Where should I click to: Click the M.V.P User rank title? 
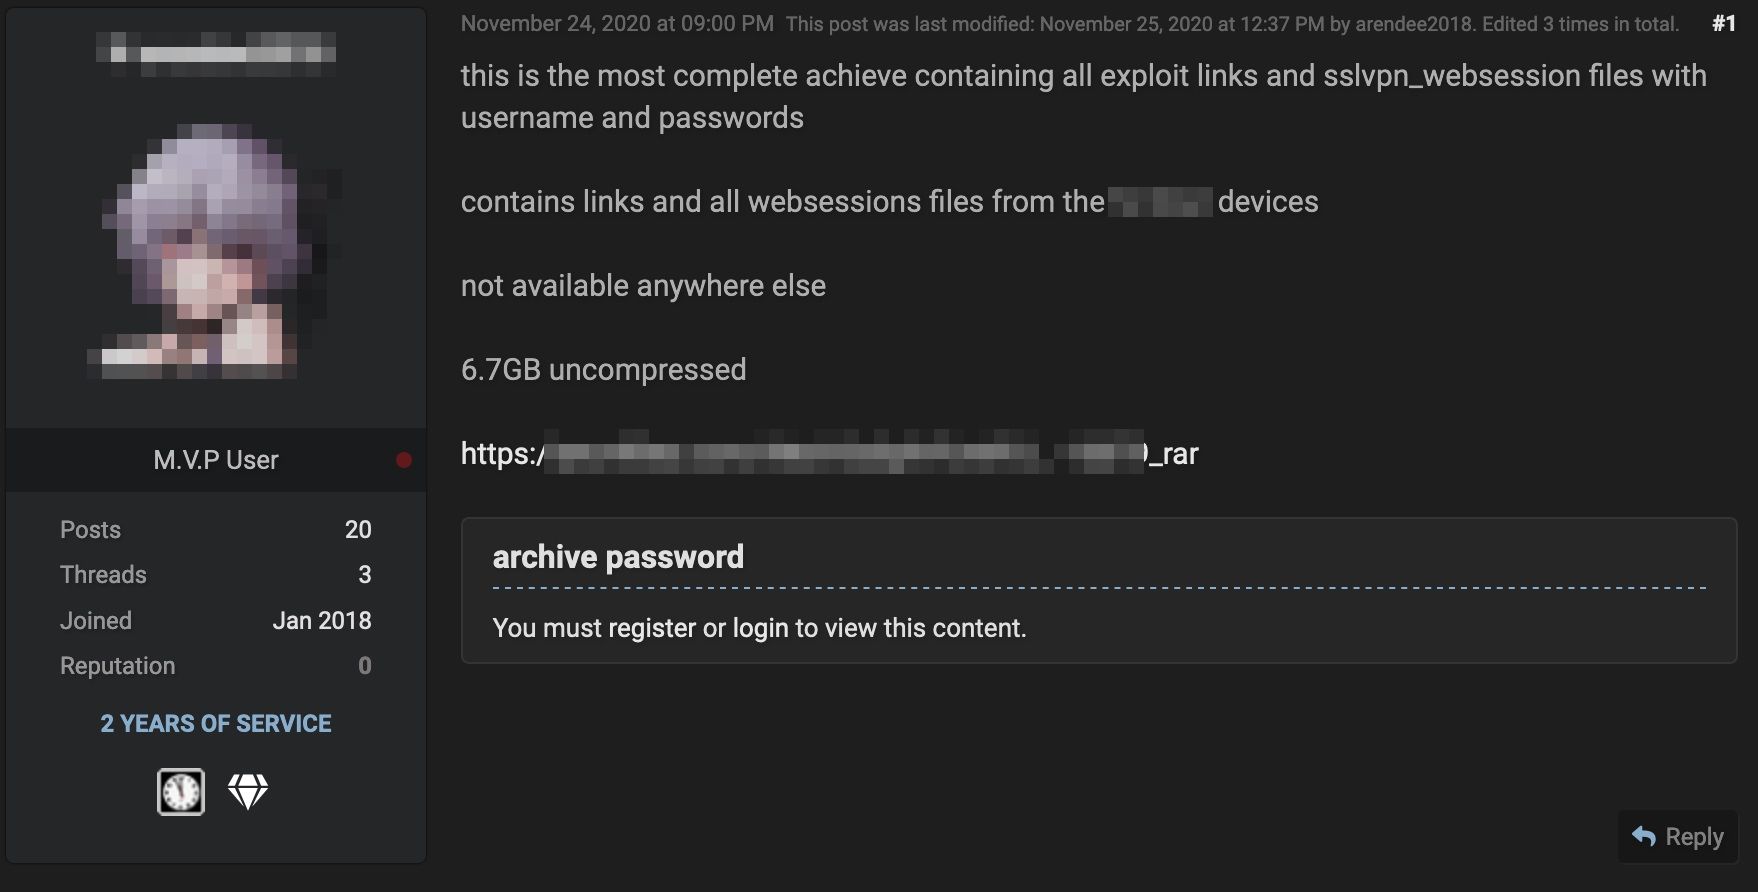[216, 460]
